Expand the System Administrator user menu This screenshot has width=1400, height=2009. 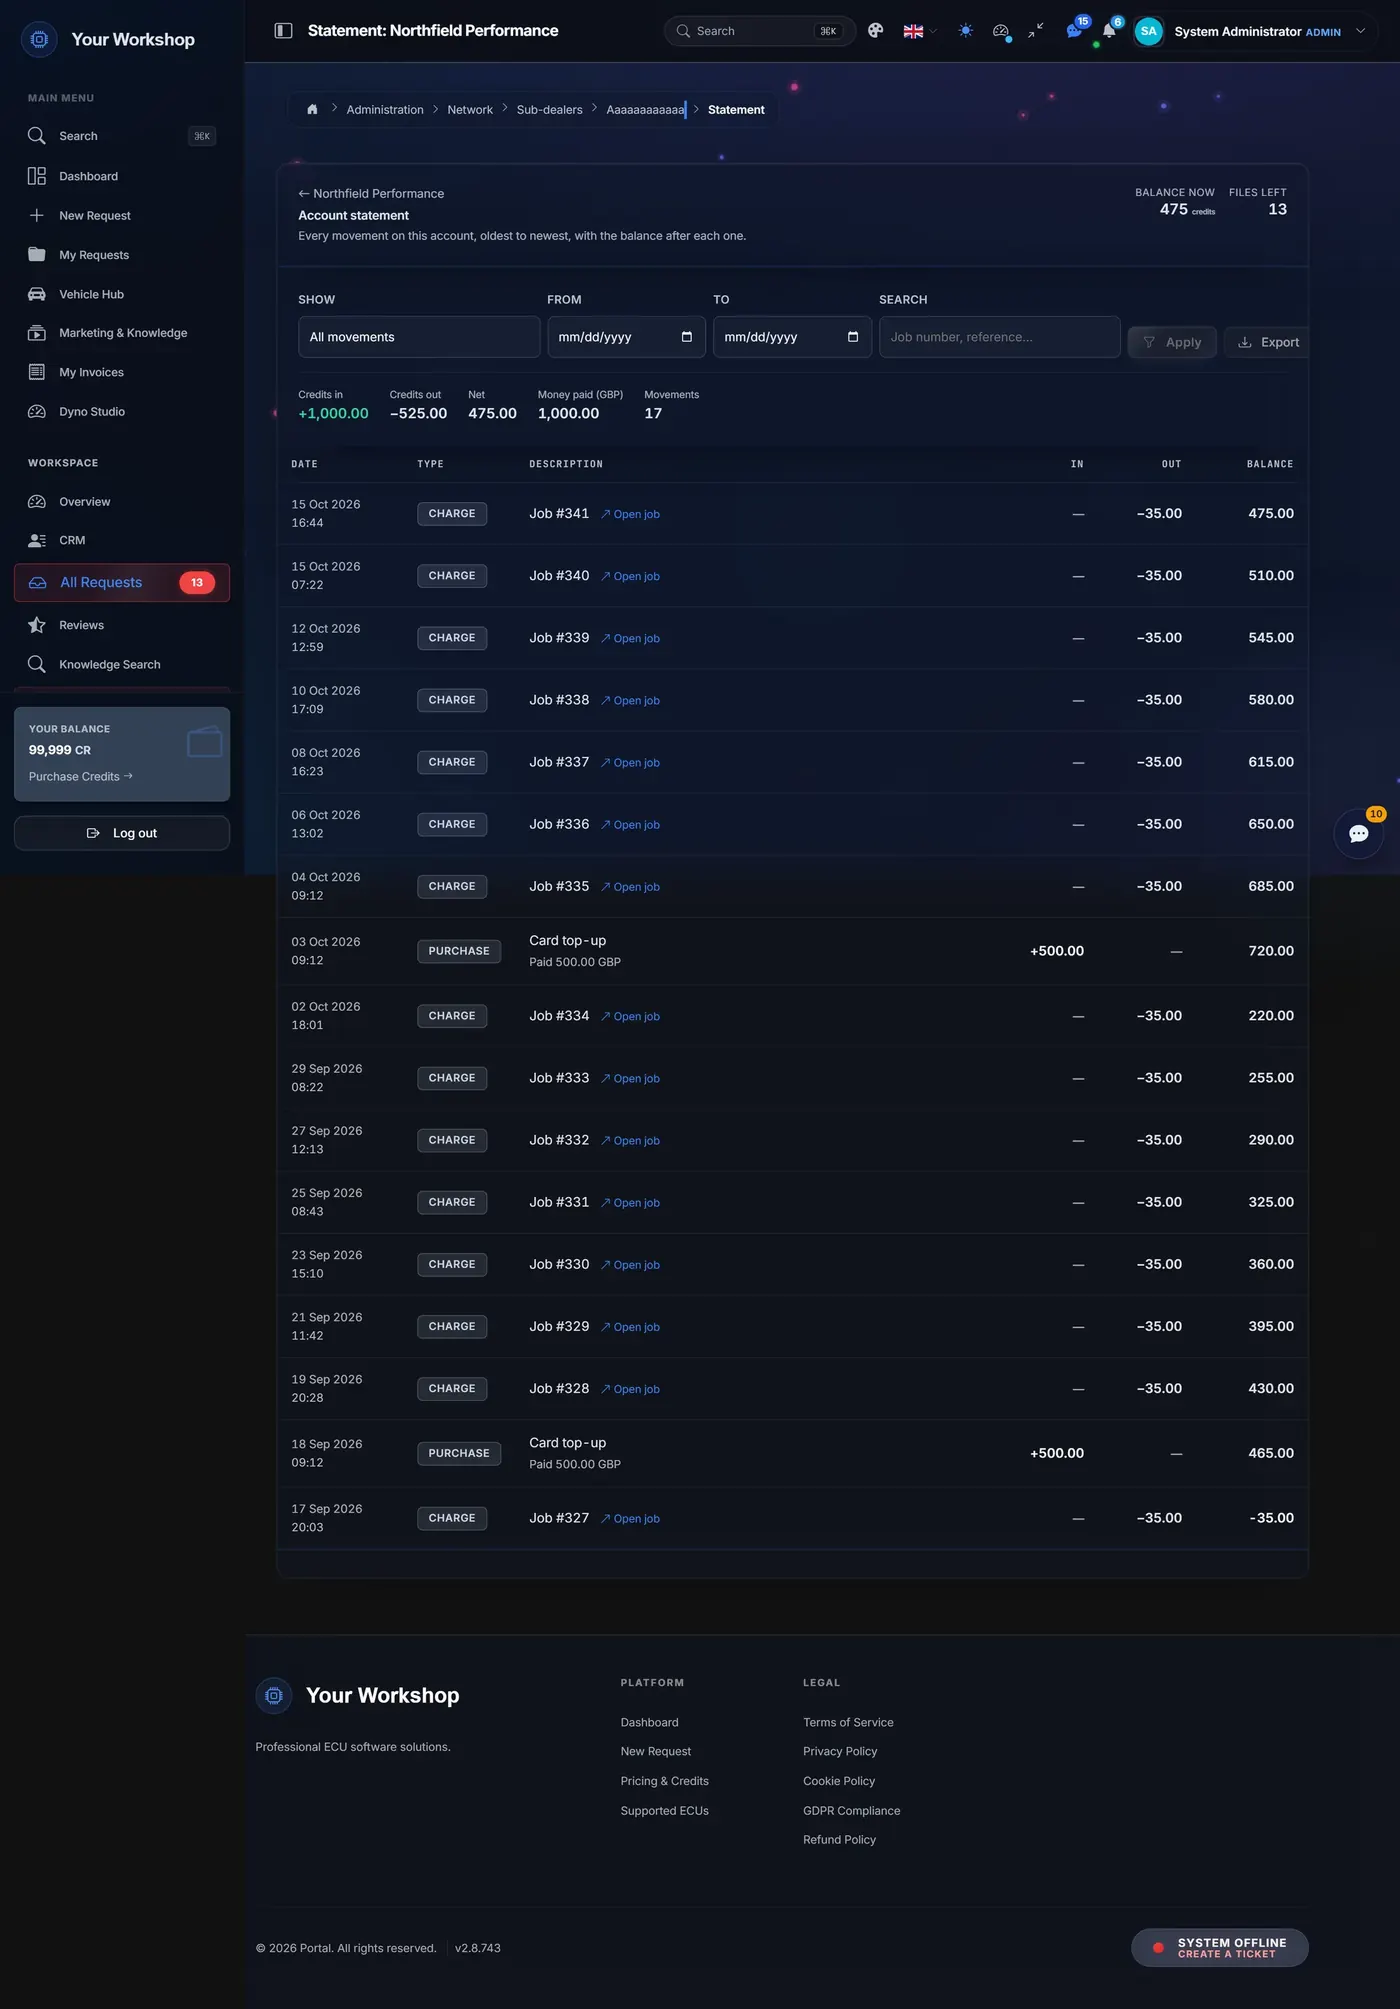[1255, 31]
